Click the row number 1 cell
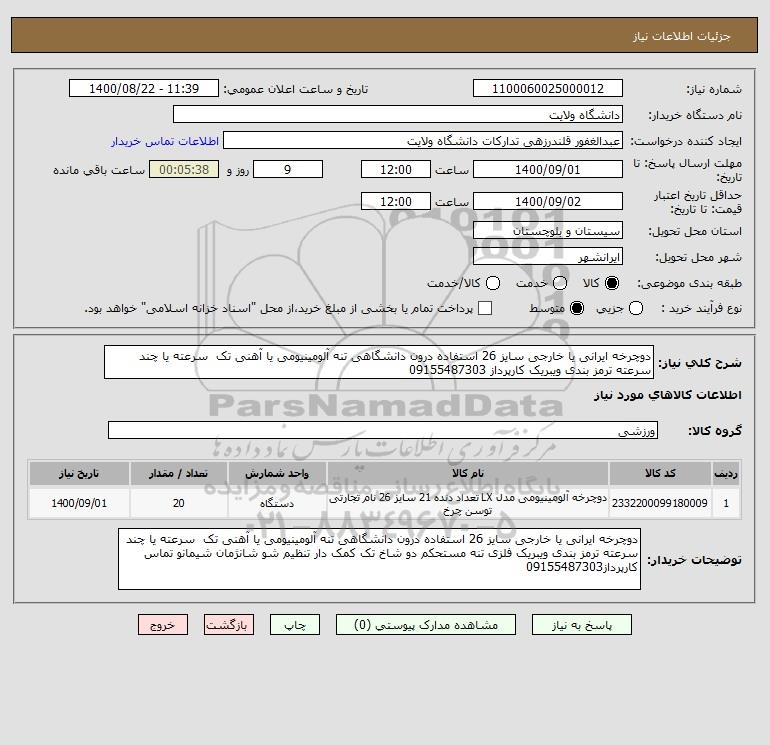The height and width of the screenshot is (745, 770). (726, 503)
